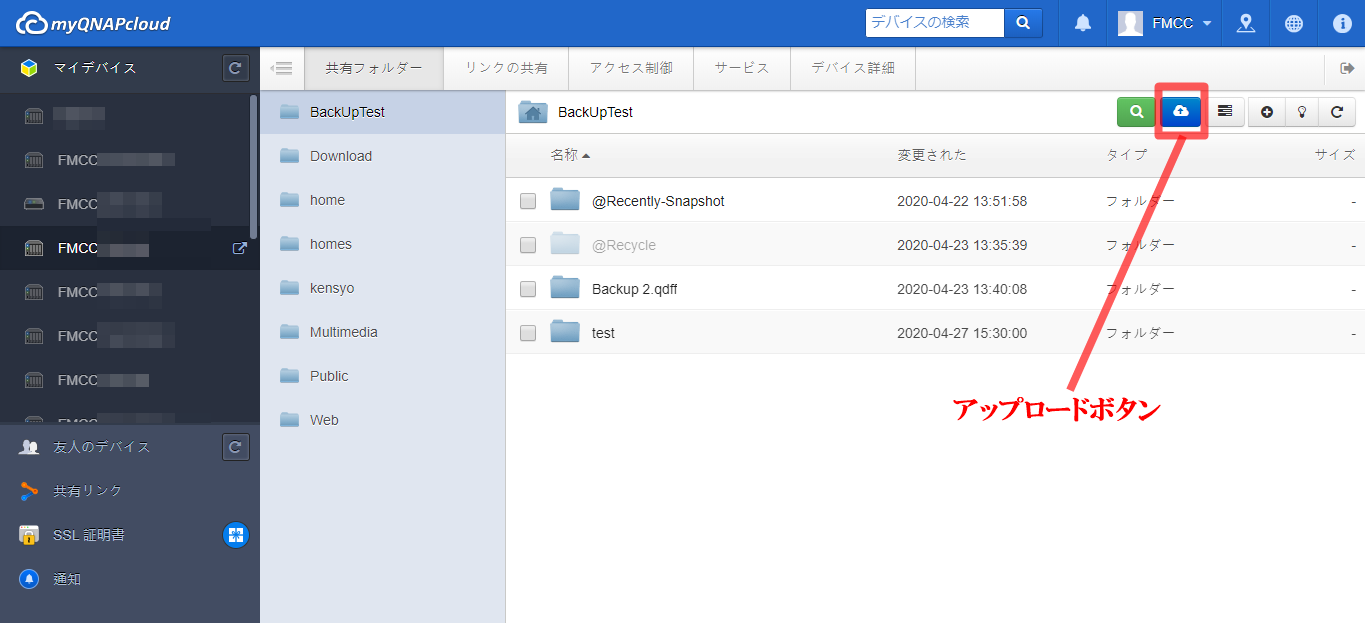Open 友人のデバイス section

102,447
